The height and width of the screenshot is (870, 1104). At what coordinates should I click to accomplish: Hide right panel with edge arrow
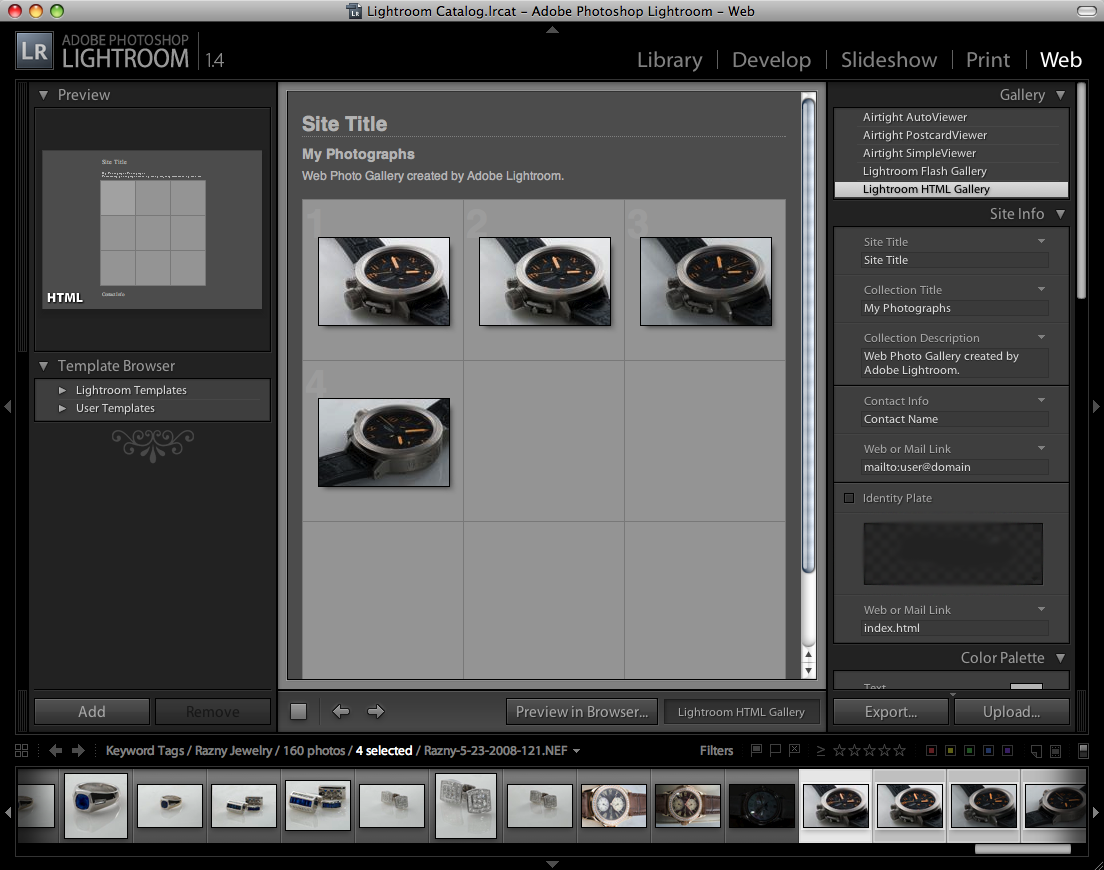click(1096, 406)
